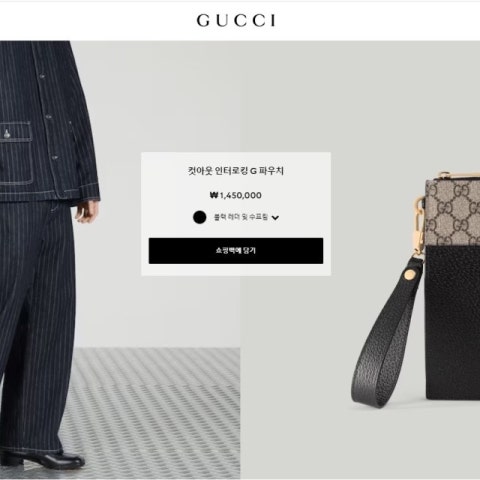Viewport: 480px width, 480px height.
Task: Click the GUCCI logo at the top
Action: pos(236,21)
